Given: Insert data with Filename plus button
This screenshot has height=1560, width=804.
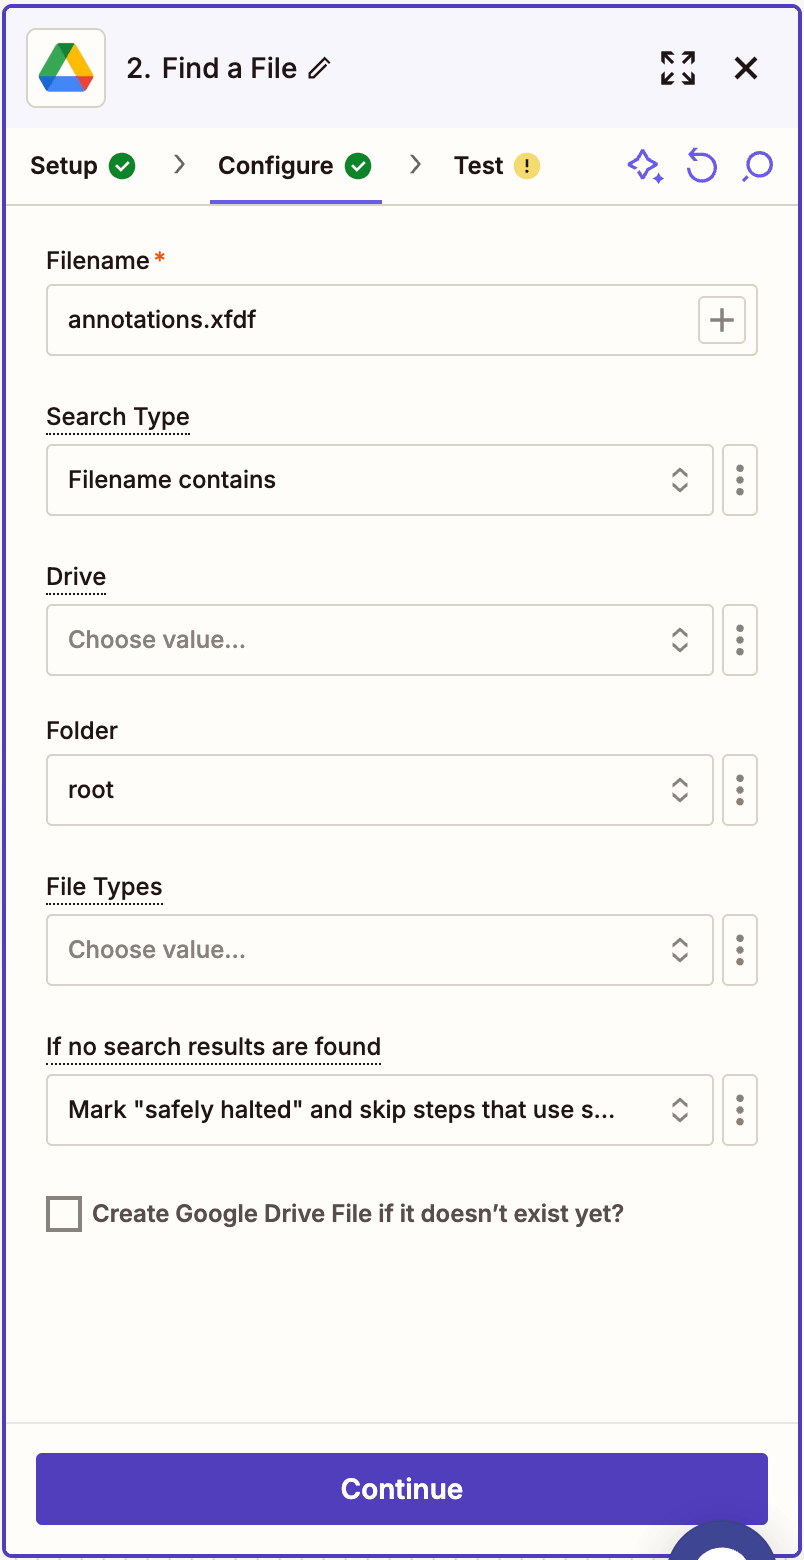Looking at the screenshot, I should (x=722, y=320).
